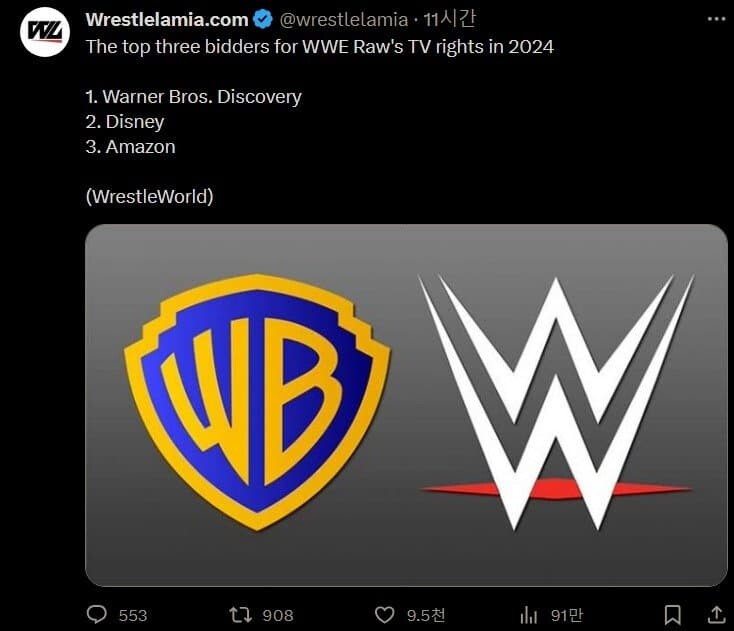Open the three-dot more options menu
This screenshot has height=631, width=734.
(716, 19)
